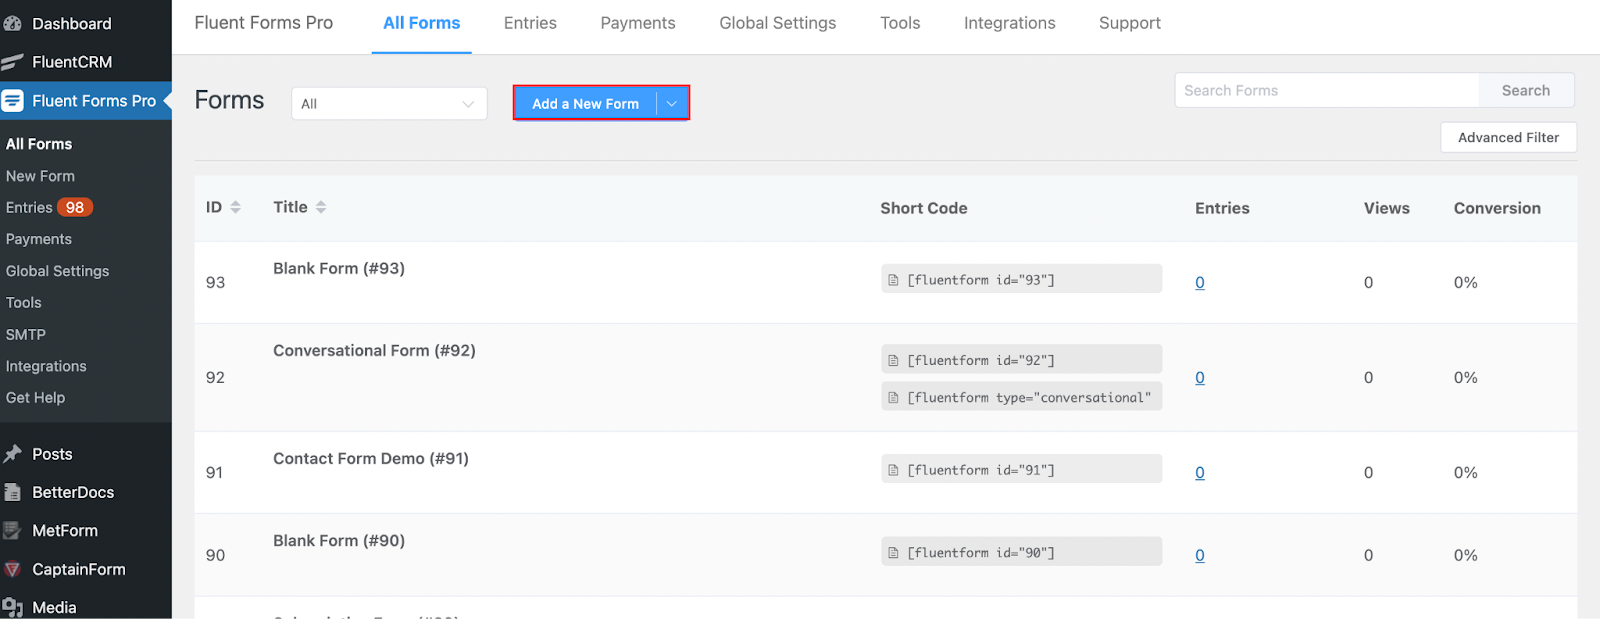
Task: Click the Dashboard gauge icon in sidebar
Action: click(x=12, y=23)
